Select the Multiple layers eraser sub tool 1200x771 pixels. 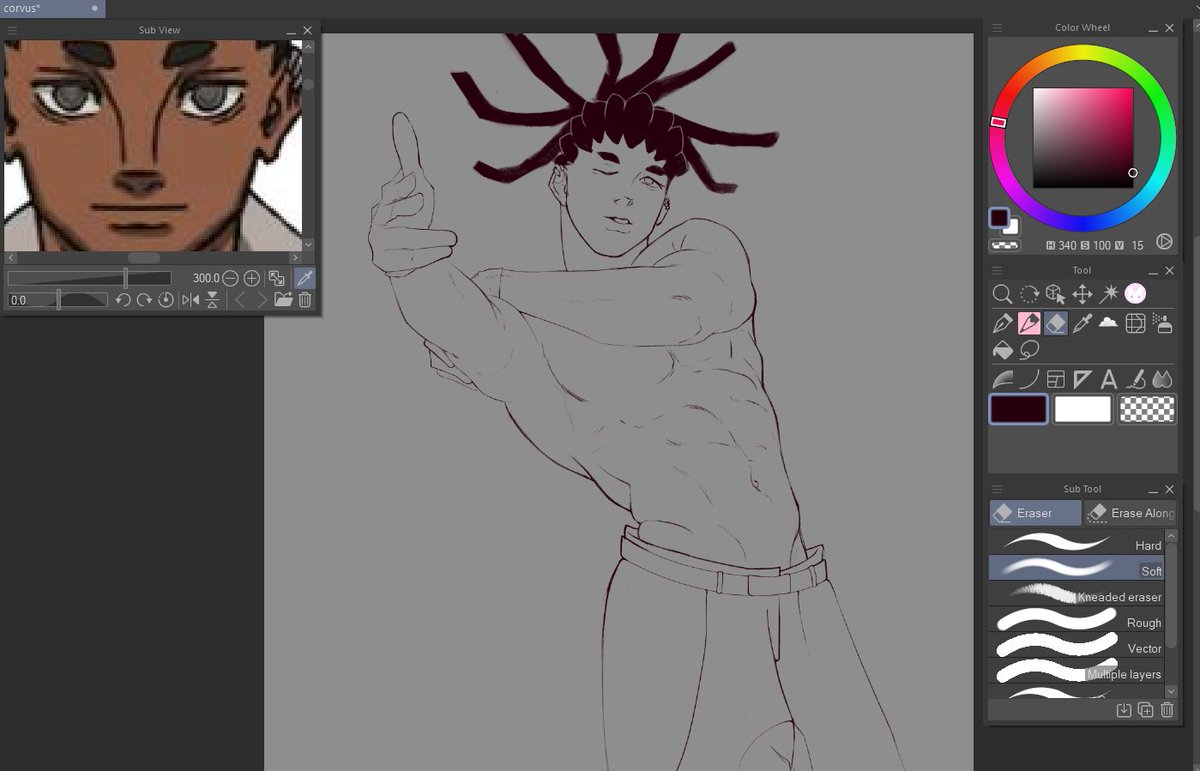point(1077,673)
